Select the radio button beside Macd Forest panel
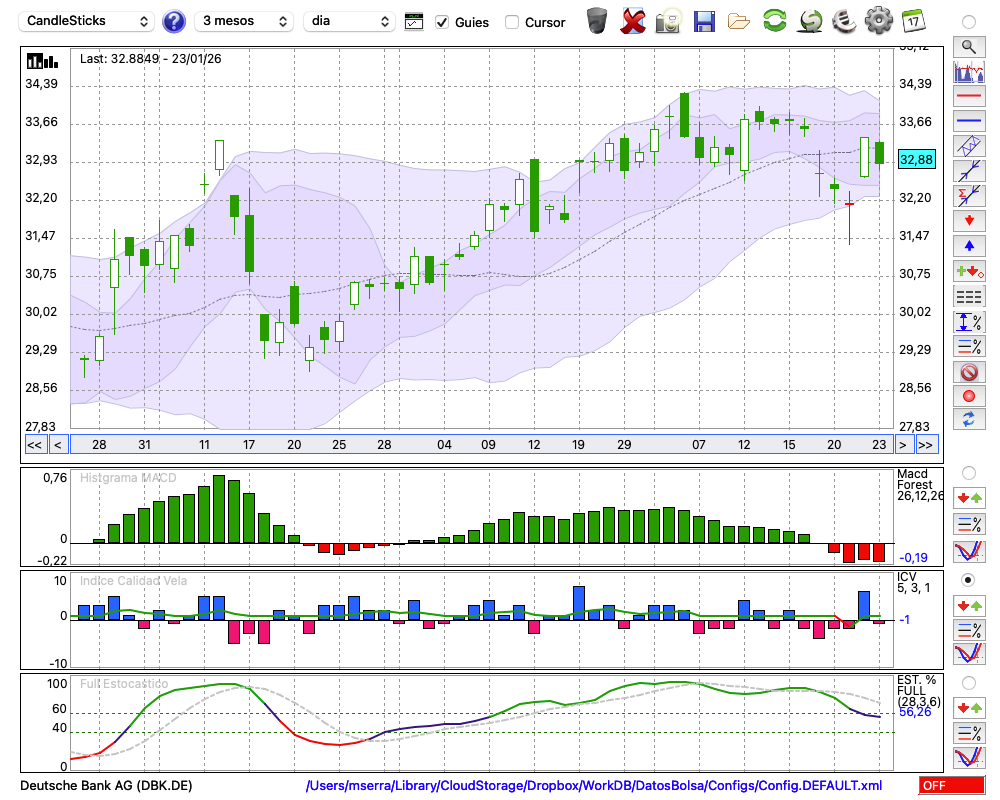 (967, 473)
